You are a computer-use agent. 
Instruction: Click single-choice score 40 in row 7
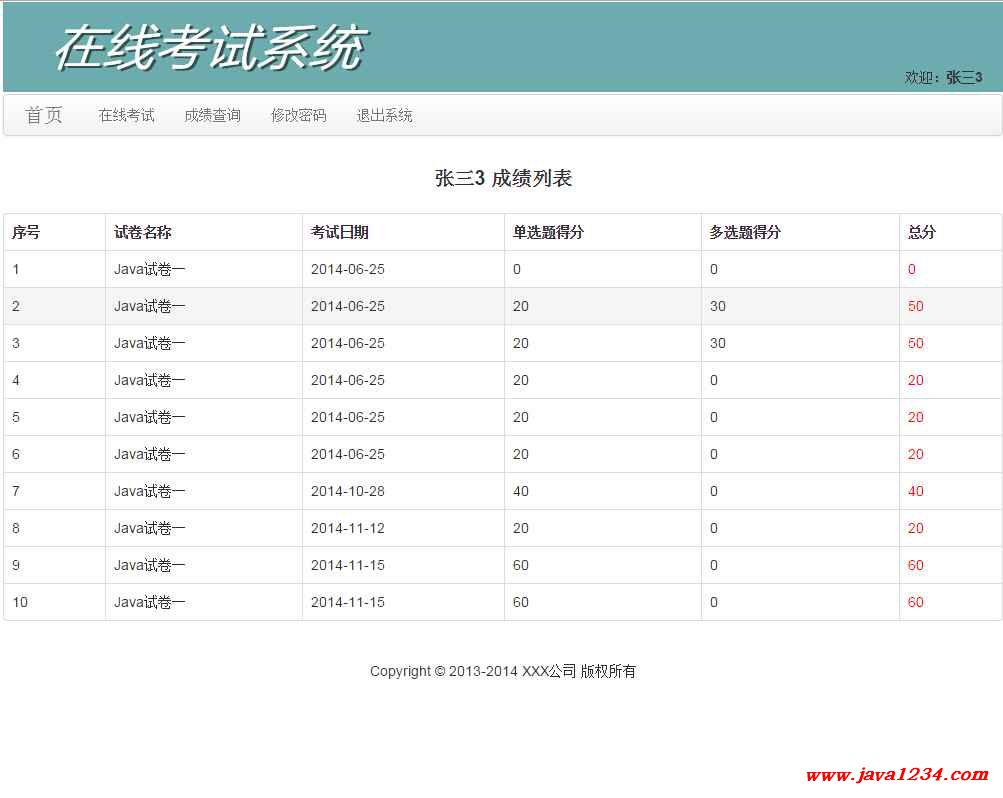tap(521, 491)
